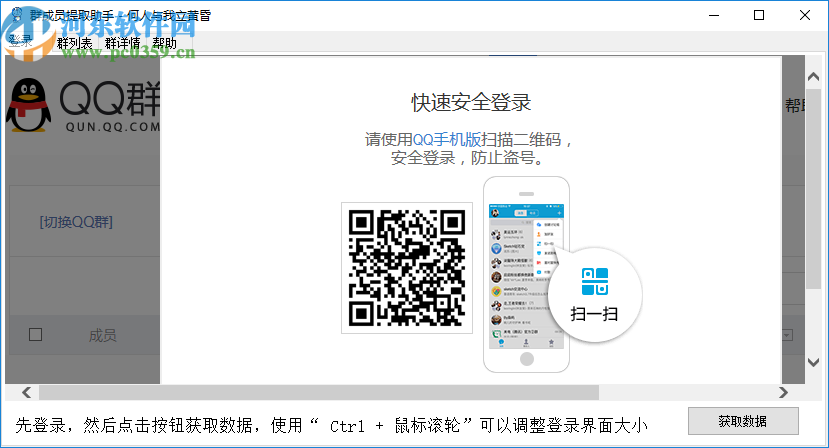Viewport: 829px width, 448px height.
Task: Click the application icon in the title bar
Action: (17, 14)
